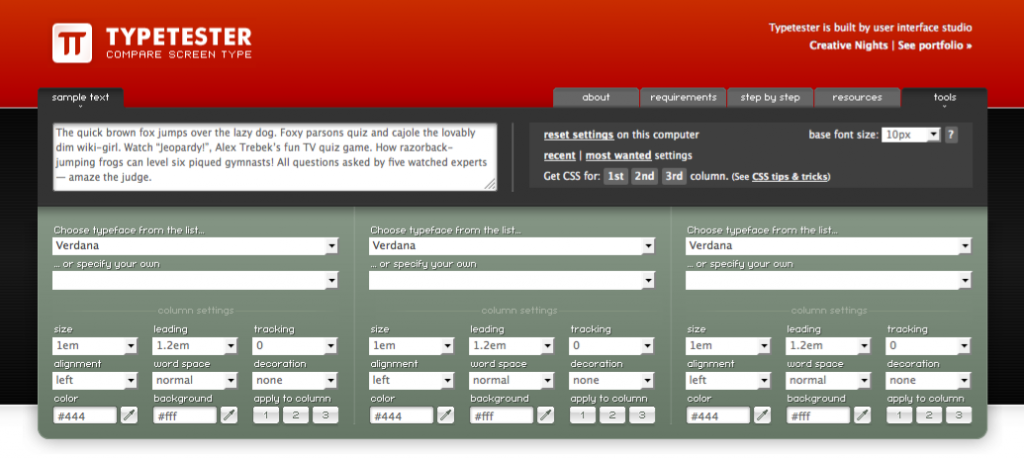Open recent settings link
The width and height of the screenshot is (1024, 459).
click(560, 156)
